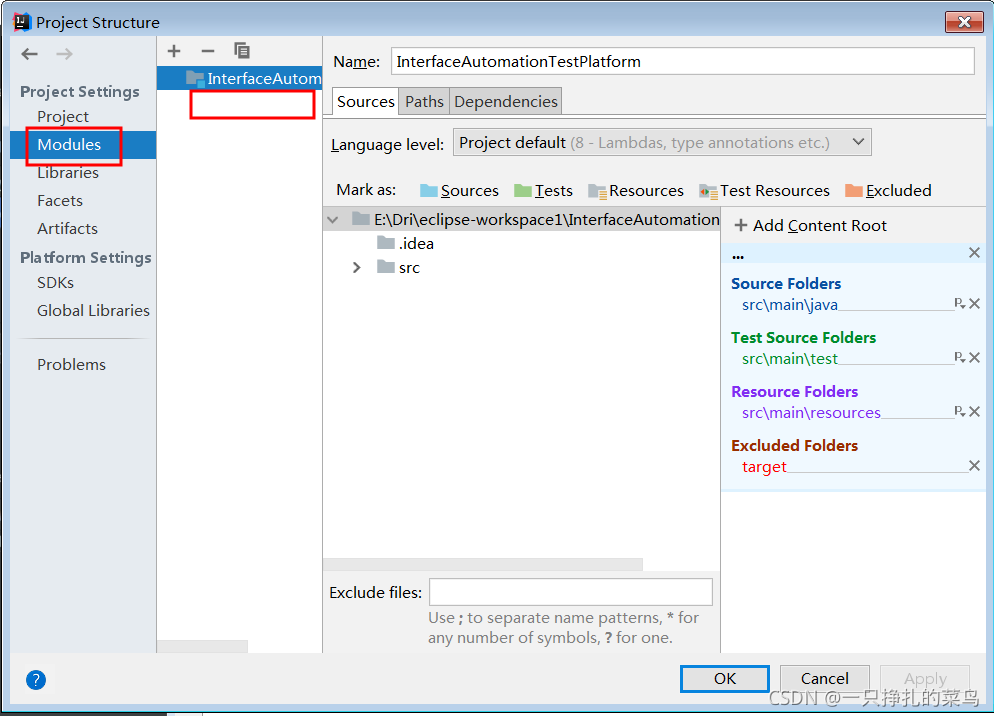
Task: Go back with the left arrow
Action: click(29, 54)
